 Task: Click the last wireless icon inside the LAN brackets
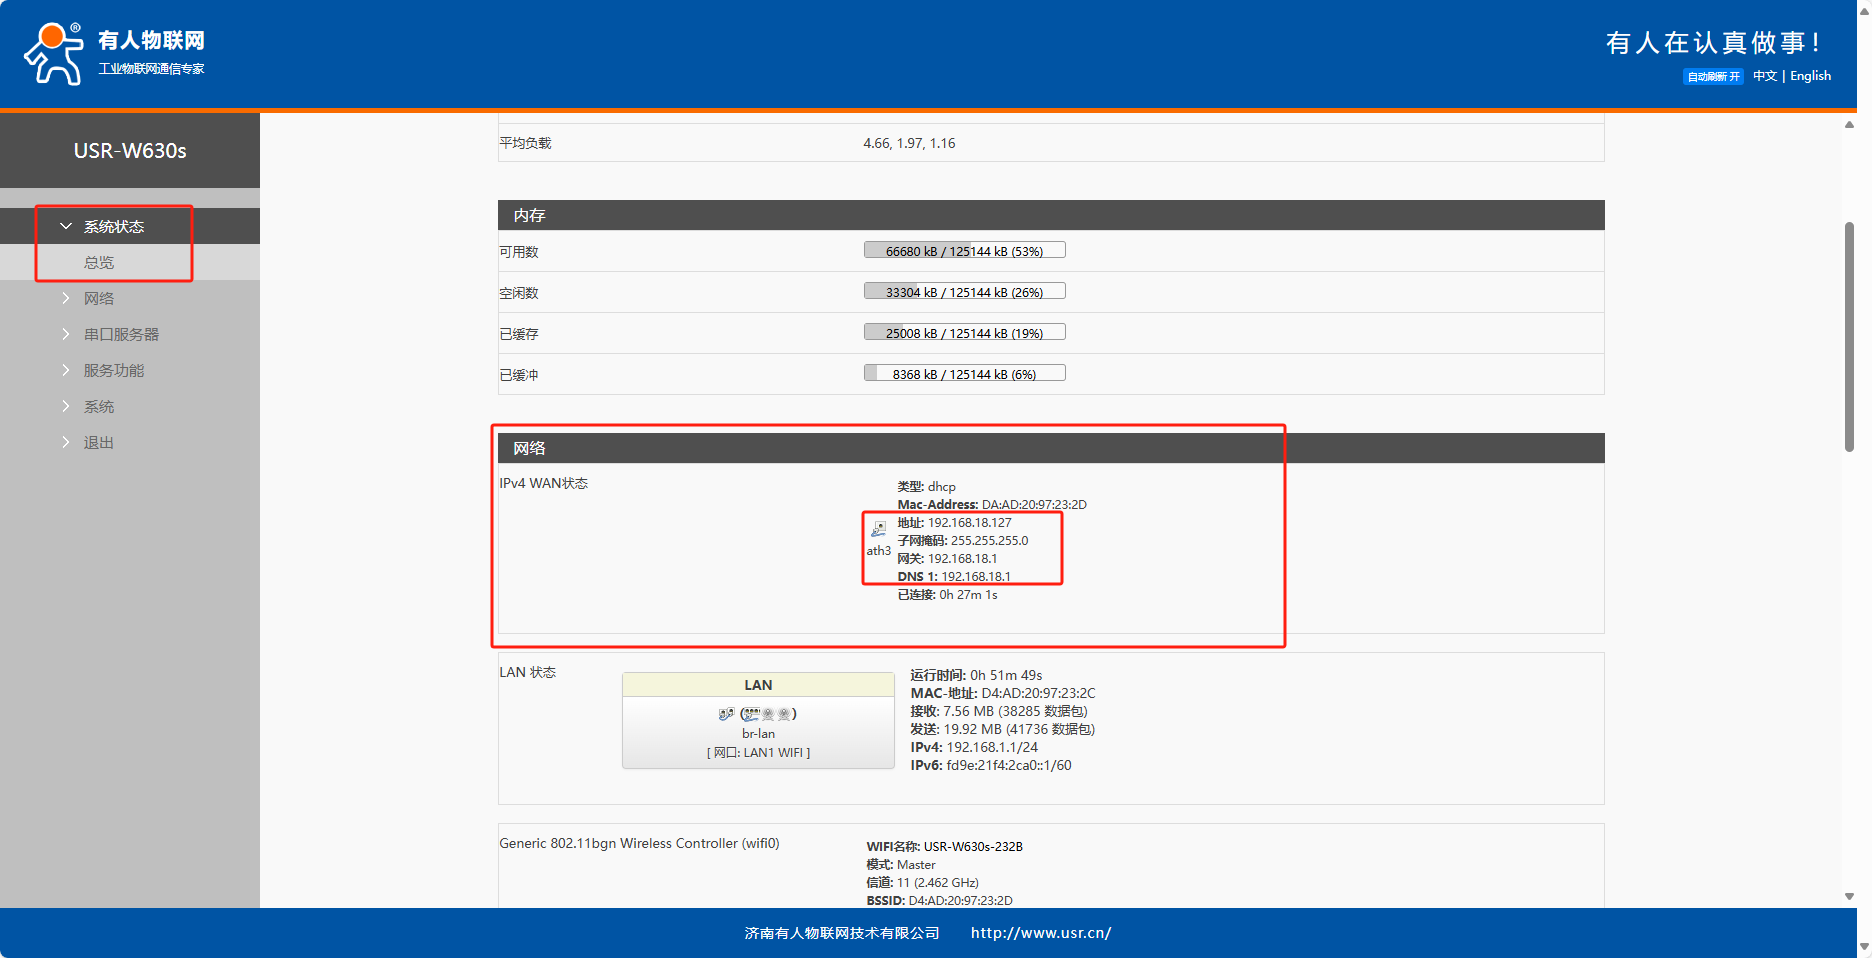(x=785, y=714)
